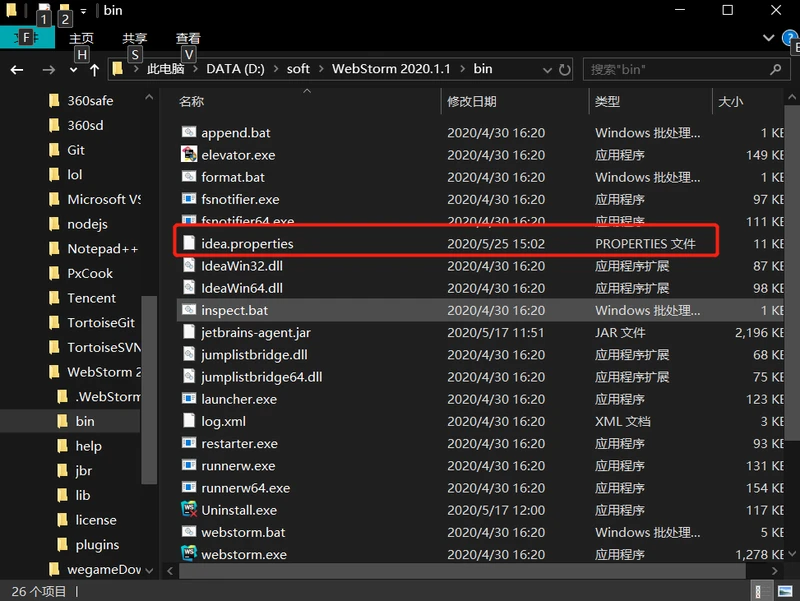The width and height of the screenshot is (800, 601).
Task: Select the Git folder in tree
Action: pos(76,150)
